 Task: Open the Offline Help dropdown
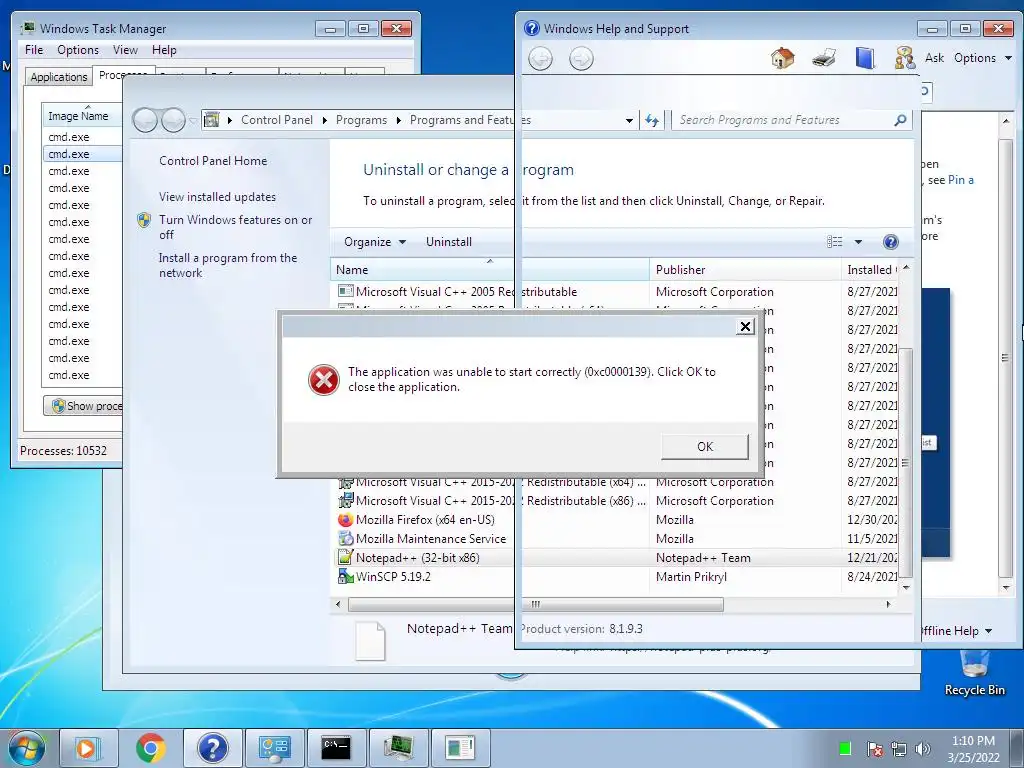(x=955, y=631)
